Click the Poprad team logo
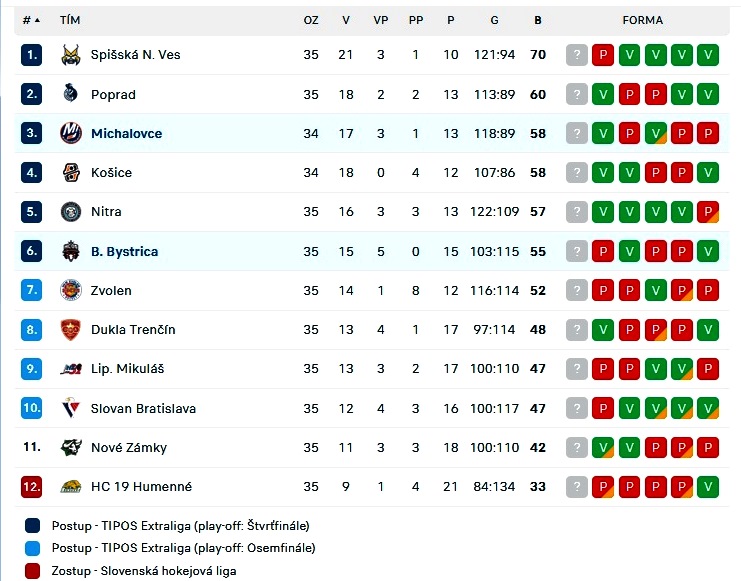Screen dimensions: 741x581 (71, 94)
